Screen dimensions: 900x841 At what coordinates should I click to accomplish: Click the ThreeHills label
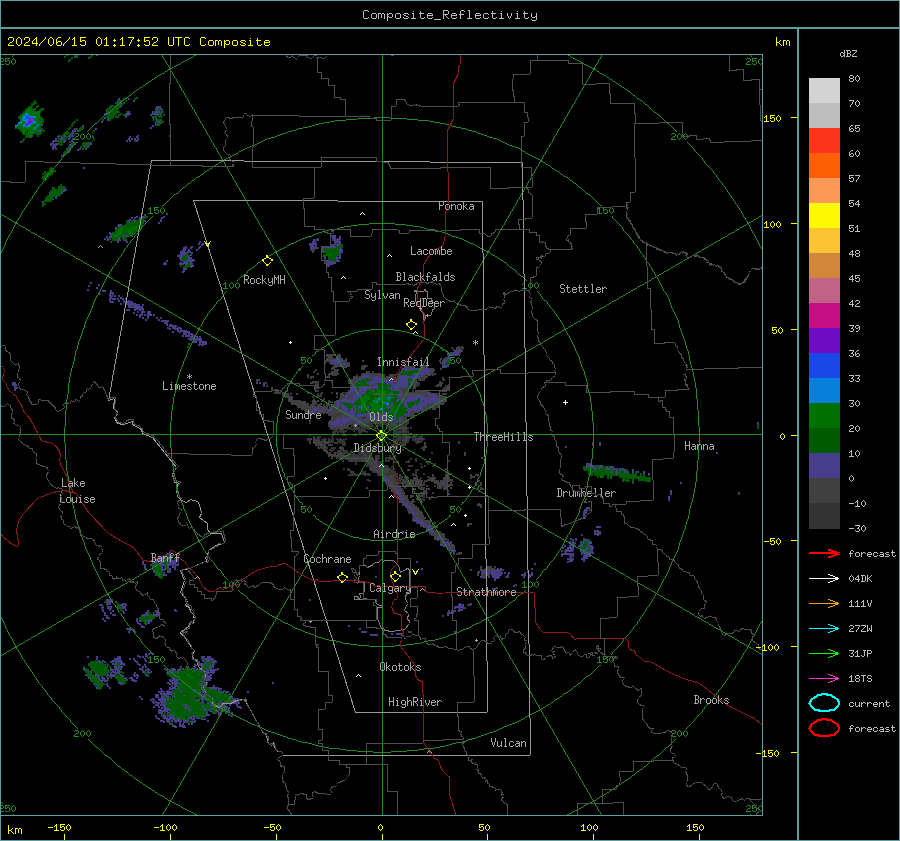click(x=503, y=437)
